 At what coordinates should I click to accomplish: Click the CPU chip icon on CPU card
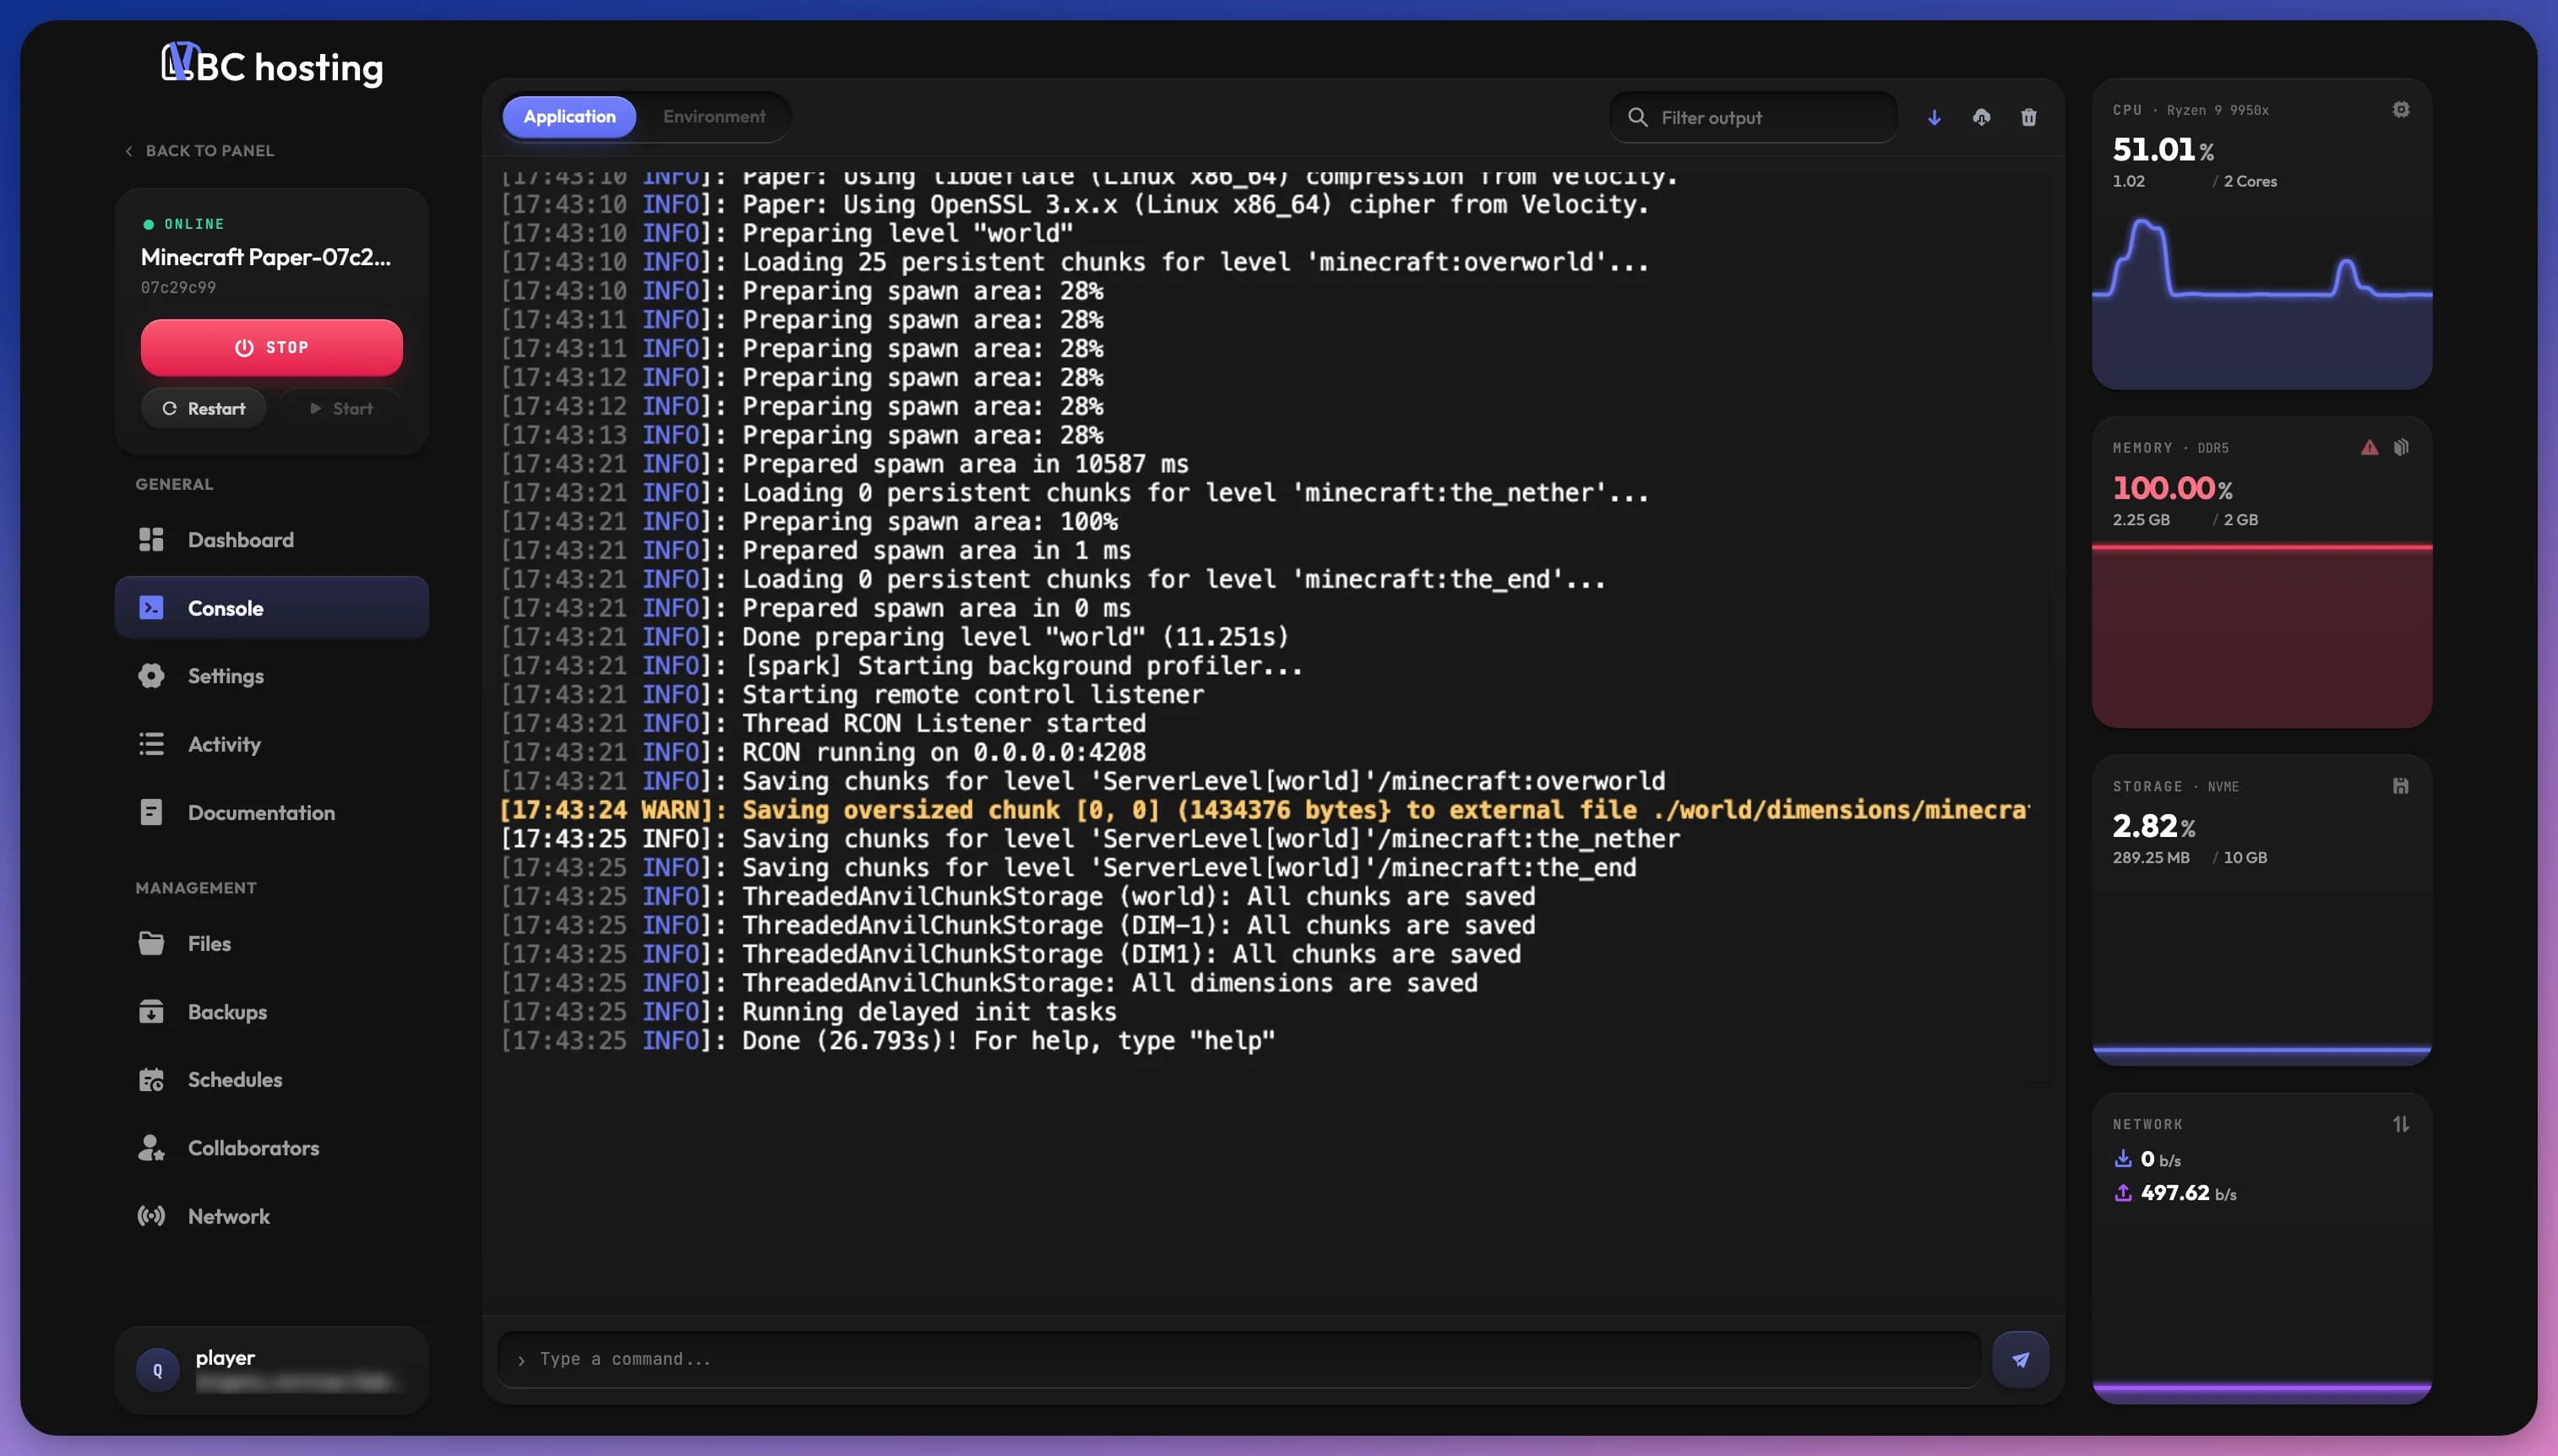2400,110
